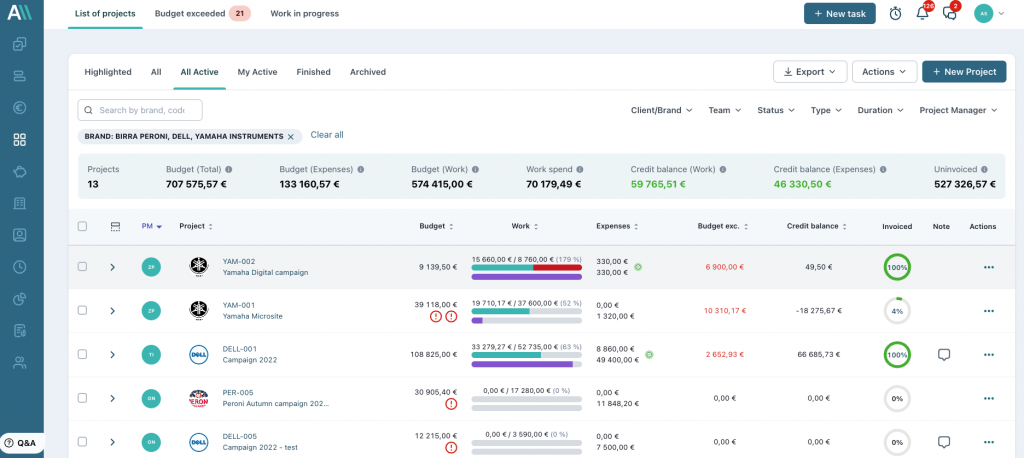The height and width of the screenshot is (458, 1024).
Task: Check the DELL-001 row checkbox
Action: (x=83, y=355)
